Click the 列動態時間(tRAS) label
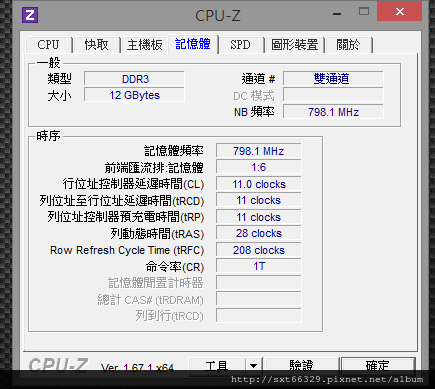Viewport: 435px width, 389px height. tap(157, 234)
